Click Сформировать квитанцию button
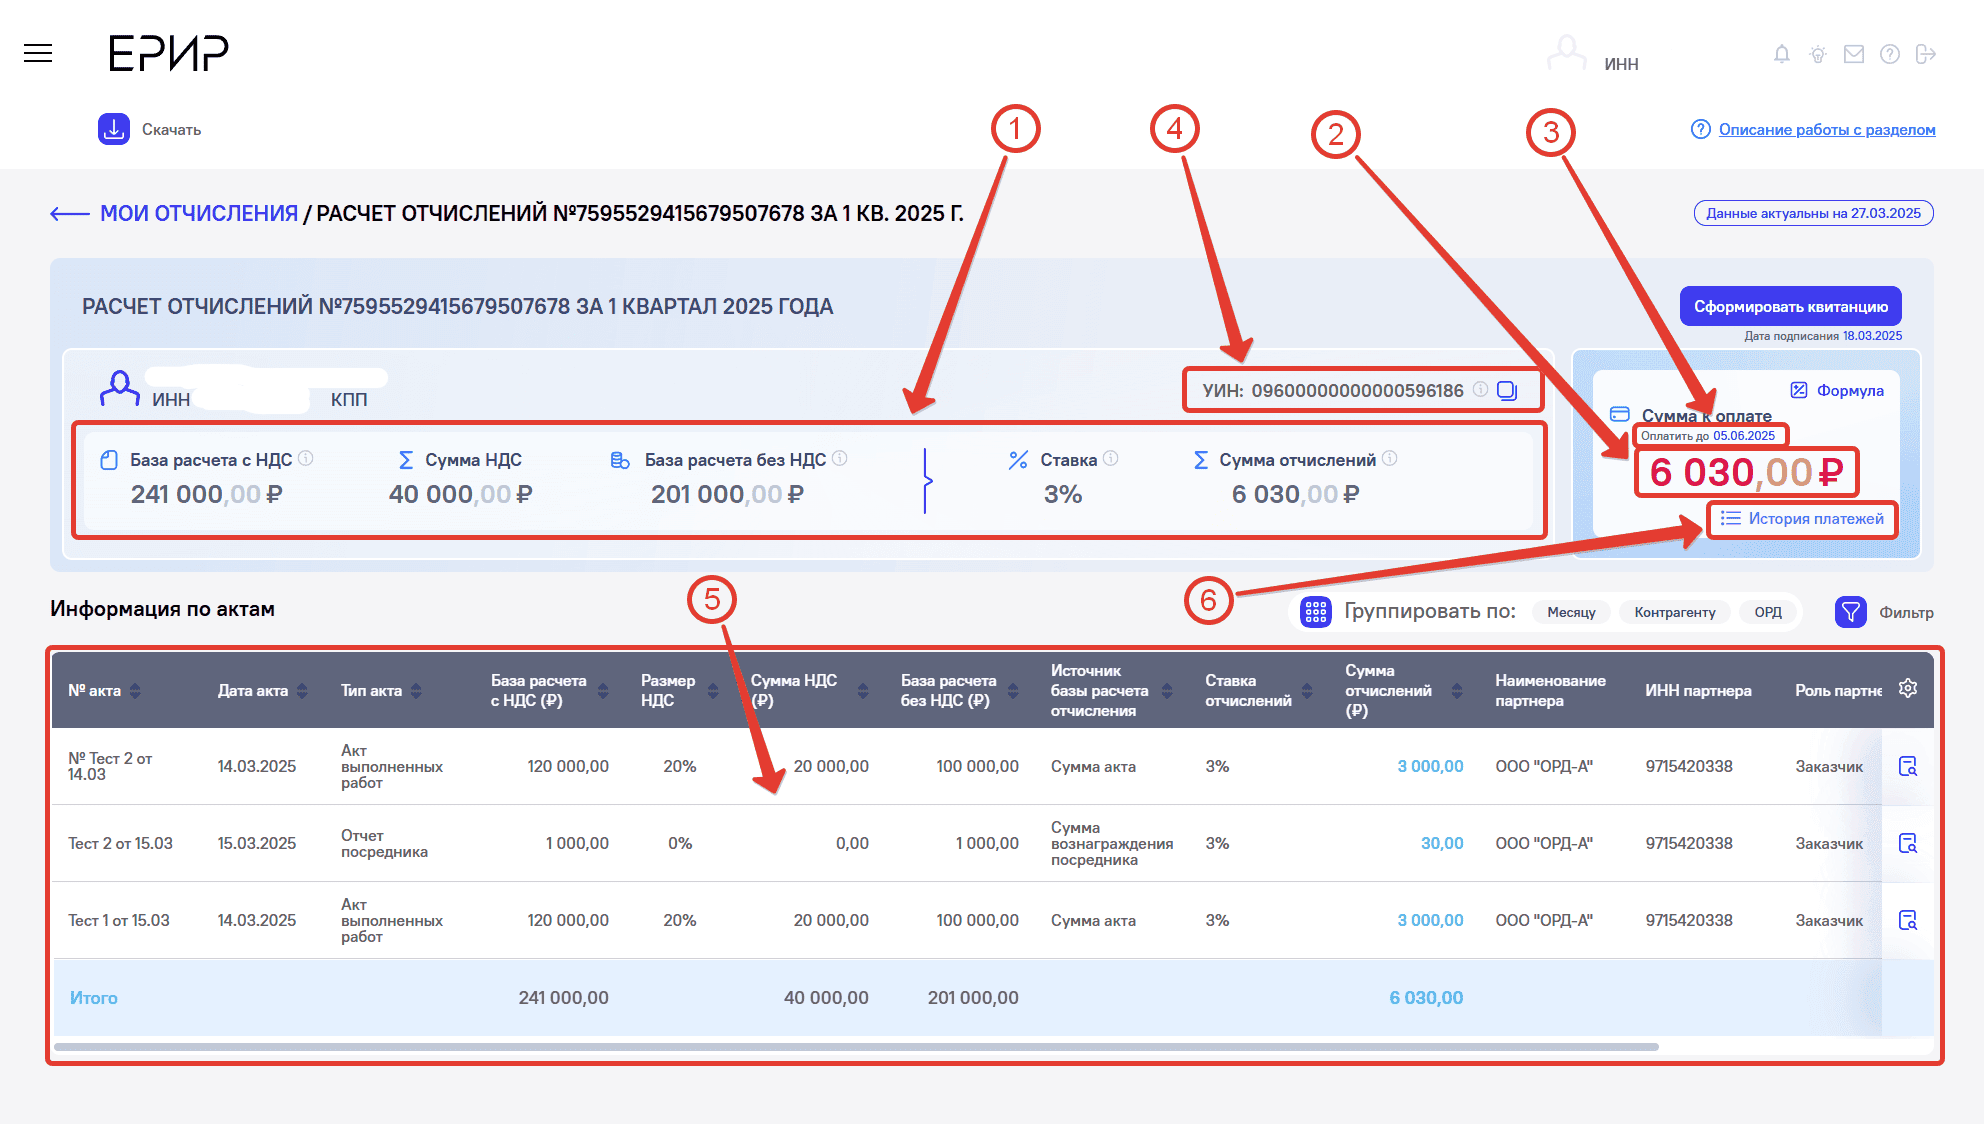The width and height of the screenshot is (1984, 1124). (1790, 306)
